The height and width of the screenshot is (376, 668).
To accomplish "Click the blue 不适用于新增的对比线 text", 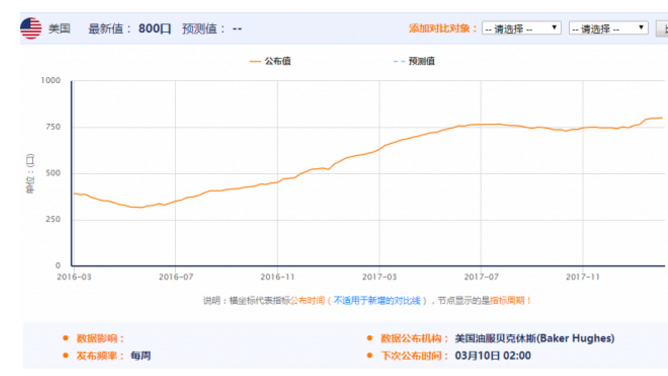I will pyautogui.click(x=377, y=301).
